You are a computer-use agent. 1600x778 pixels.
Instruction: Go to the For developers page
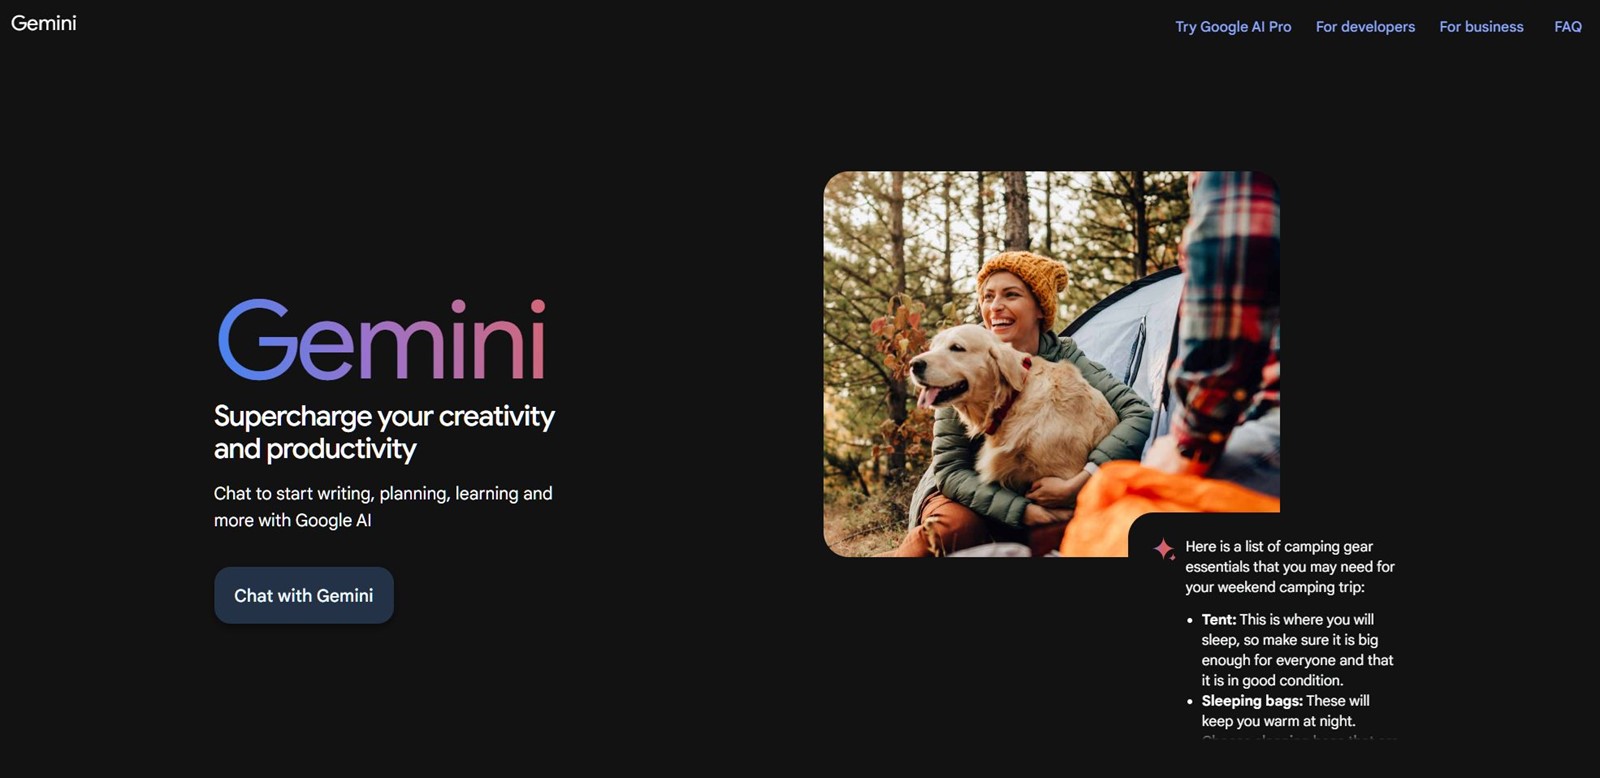(x=1365, y=27)
